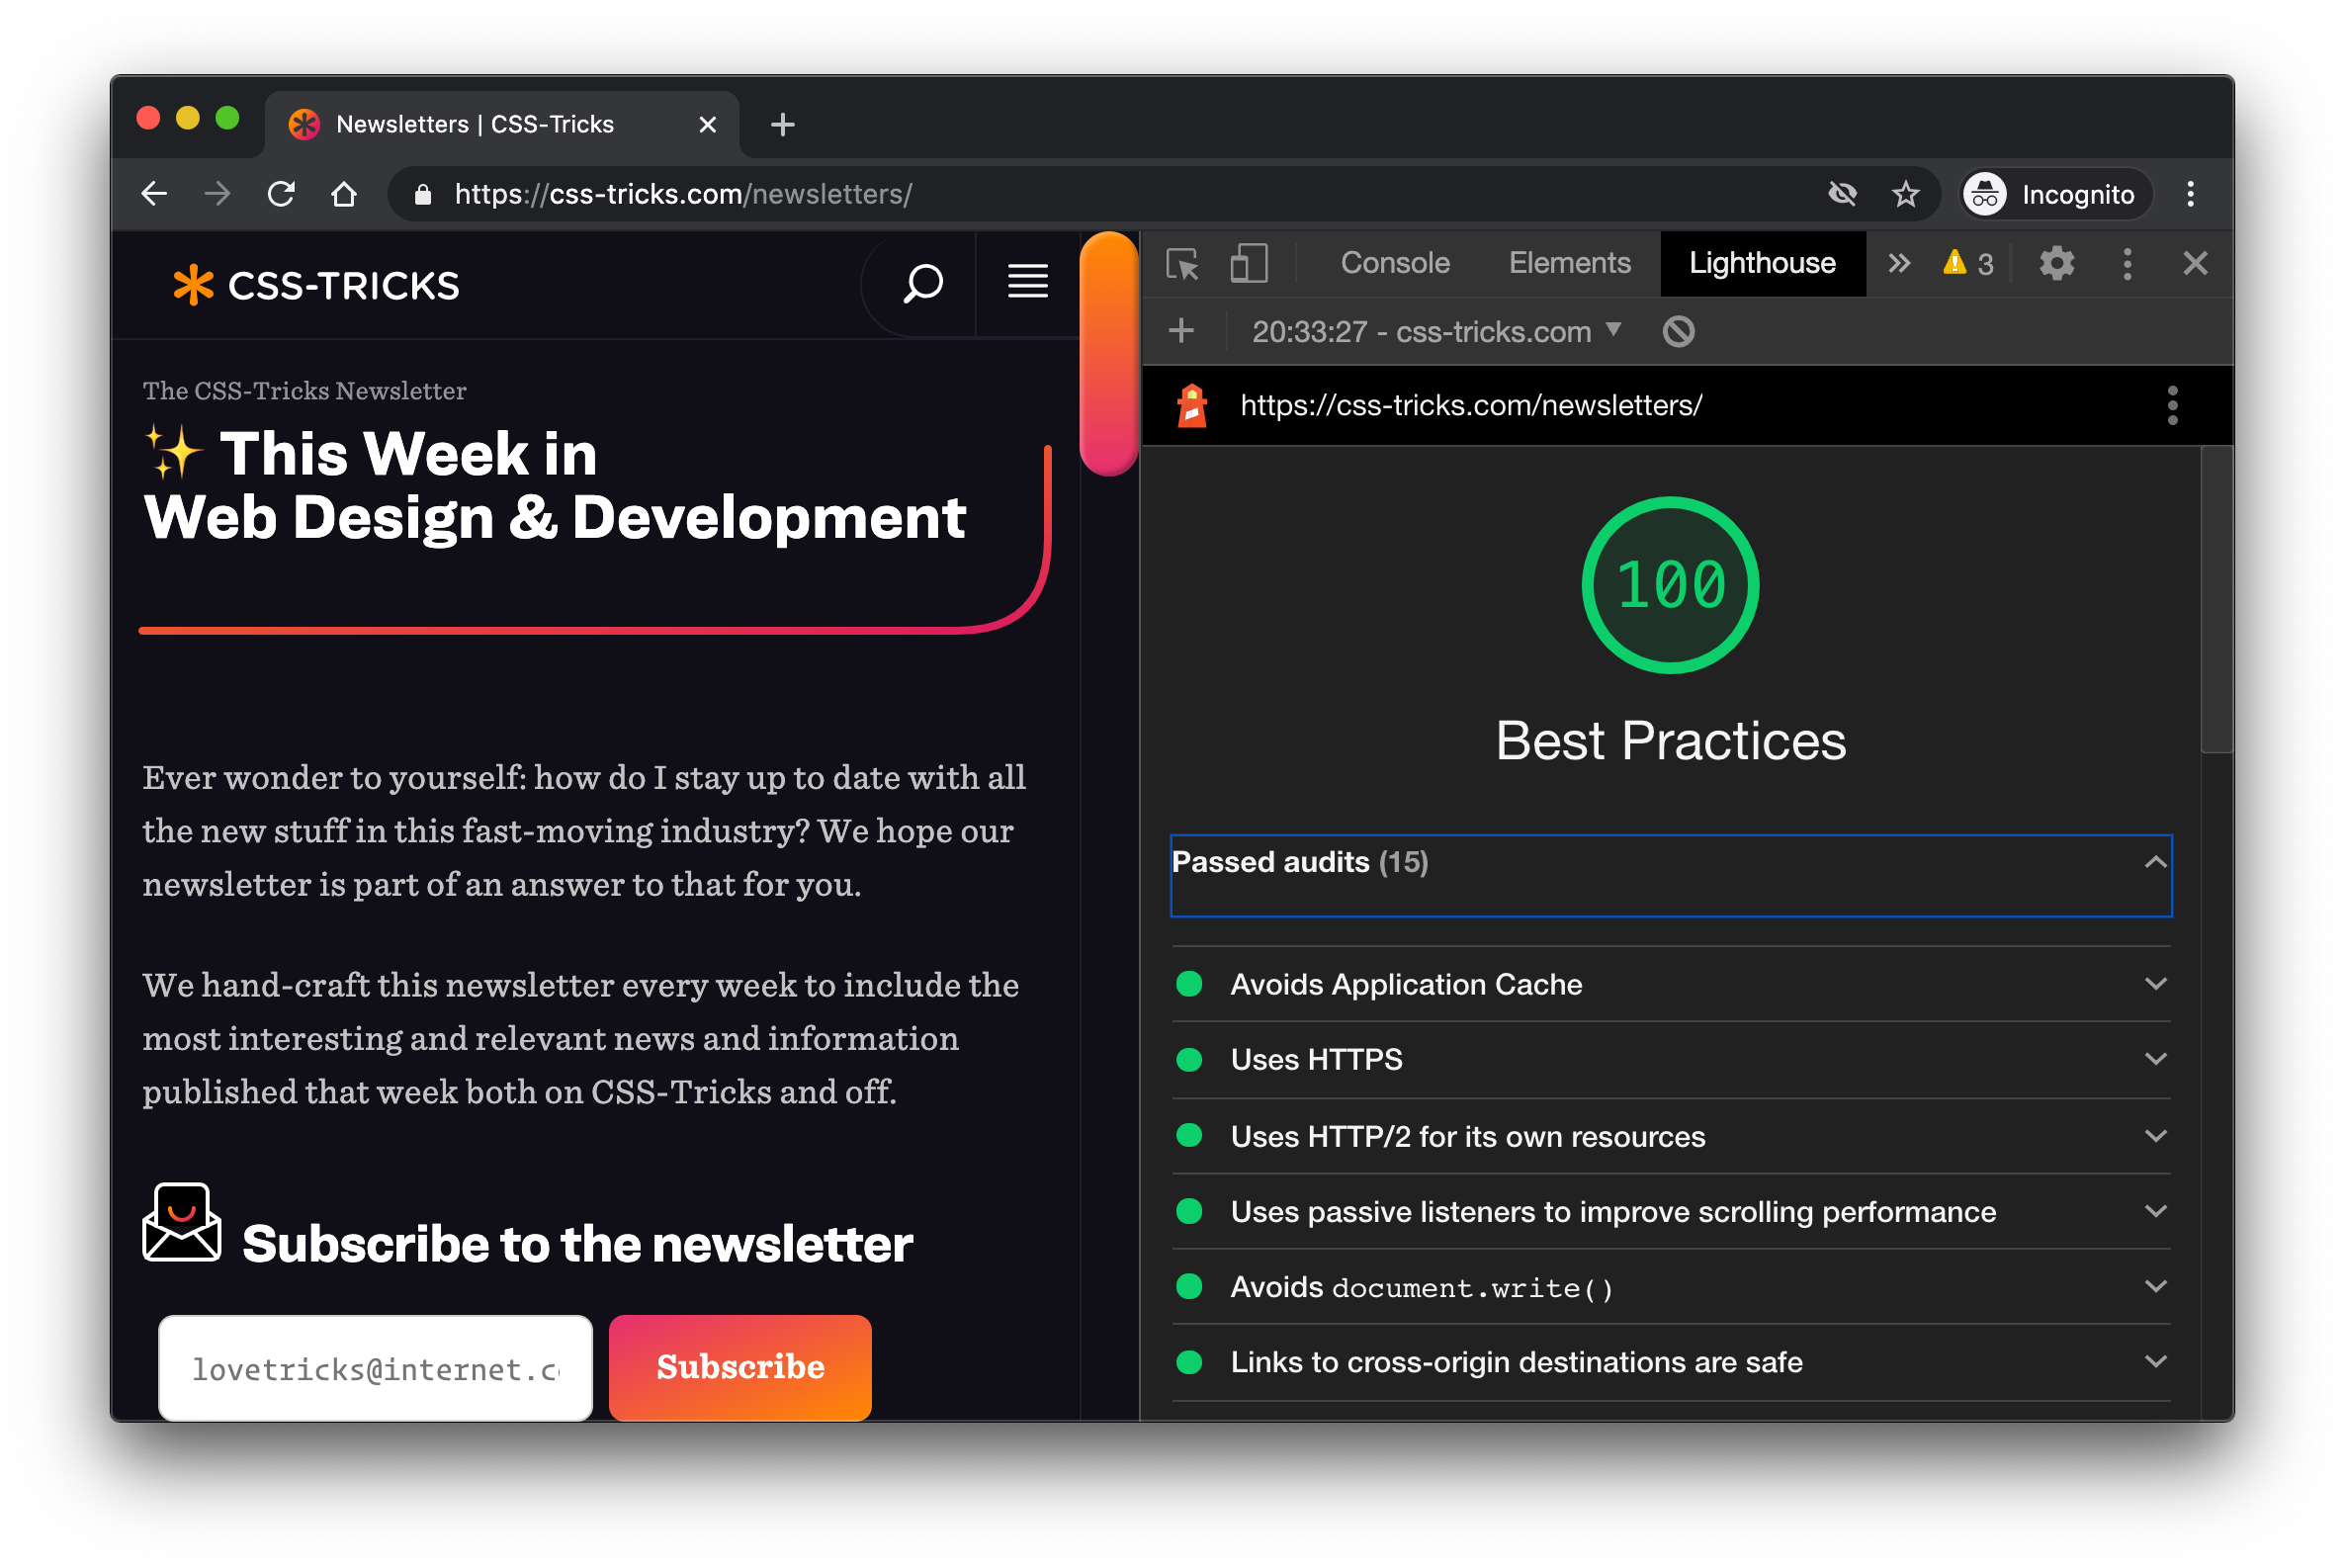
Task: Expand the Avoids document.write() audit
Action: (x=1670, y=1286)
